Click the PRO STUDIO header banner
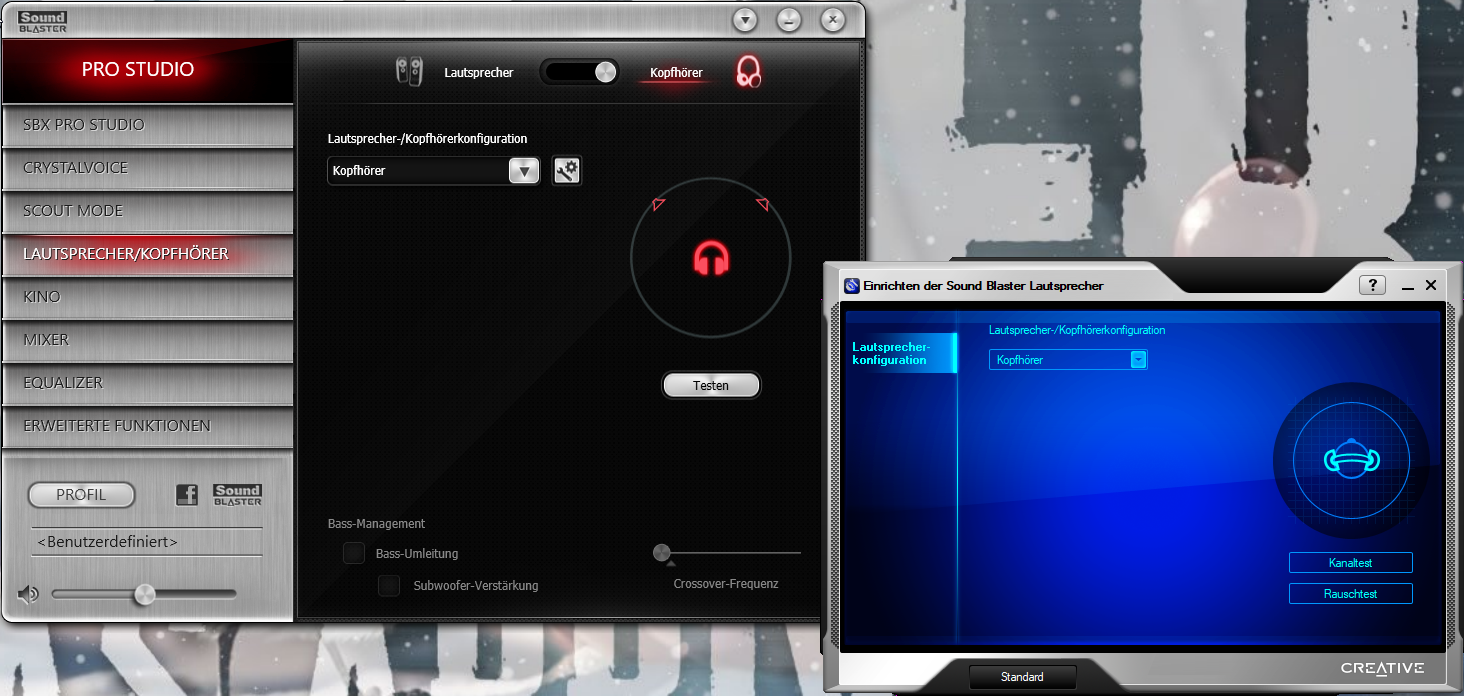The height and width of the screenshot is (696, 1464). pos(148,70)
